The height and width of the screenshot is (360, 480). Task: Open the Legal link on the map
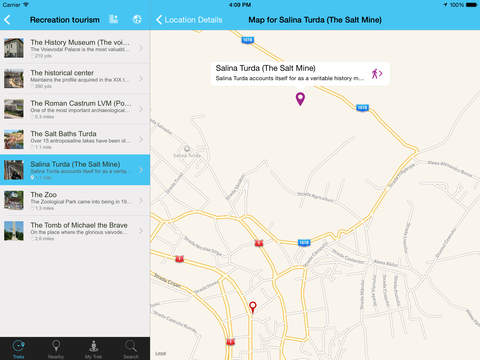pos(161,354)
